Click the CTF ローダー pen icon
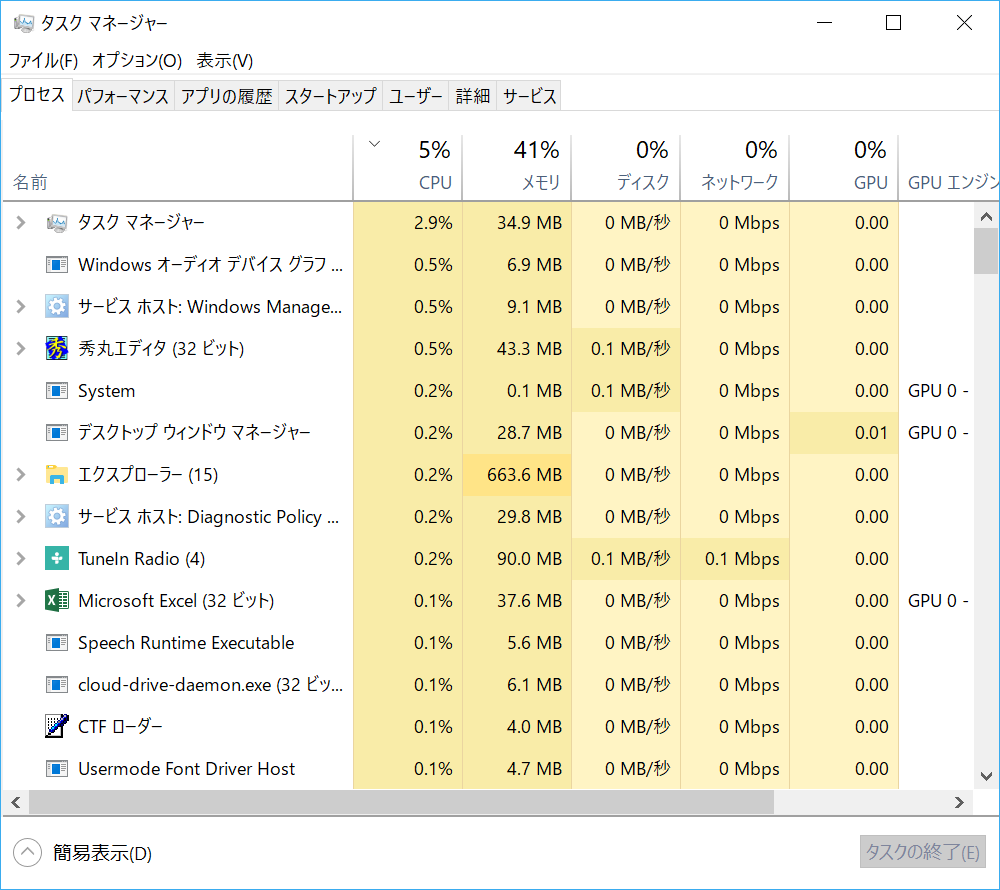Viewport: 1000px width, 890px height. (57, 727)
